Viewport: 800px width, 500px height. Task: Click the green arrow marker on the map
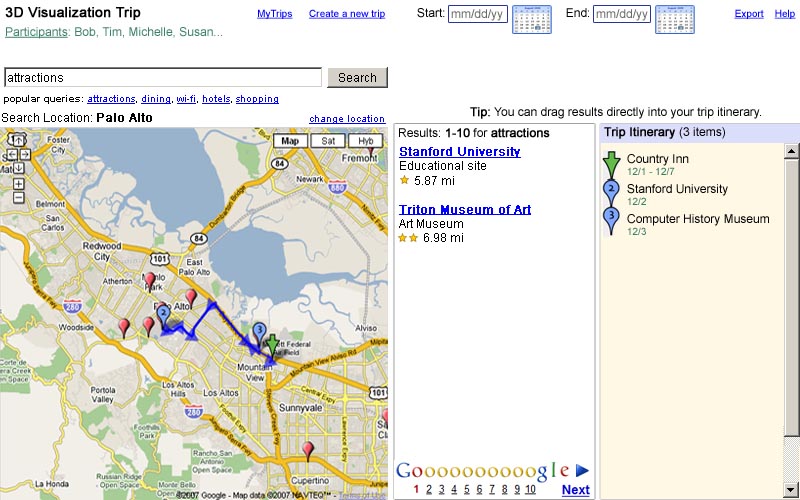point(272,345)
